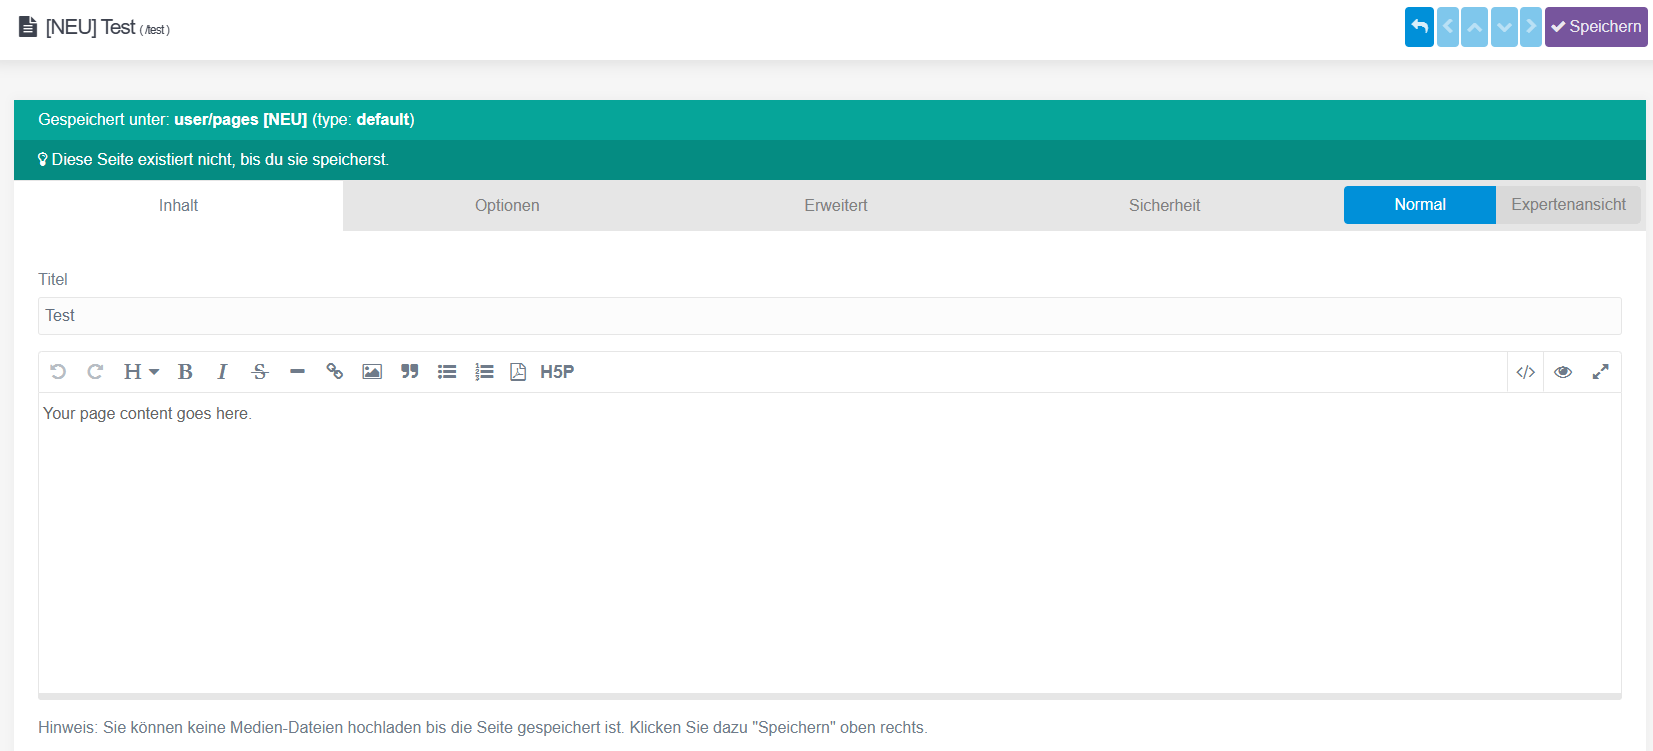The height and width of the screenshot is (751, 1653).
Task: Toggle italic formatting
Action: (x=222, y=372)
